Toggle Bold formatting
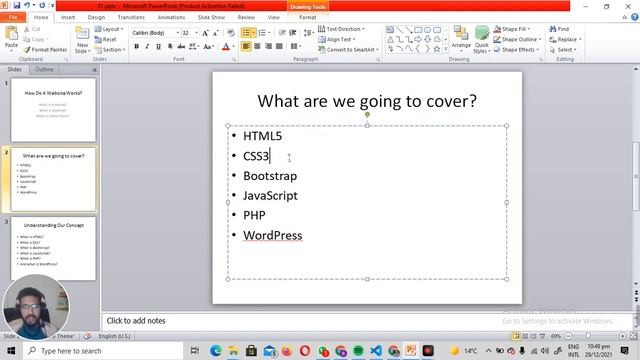The height and width of the screenshot is (360, 640). (136, 47)
